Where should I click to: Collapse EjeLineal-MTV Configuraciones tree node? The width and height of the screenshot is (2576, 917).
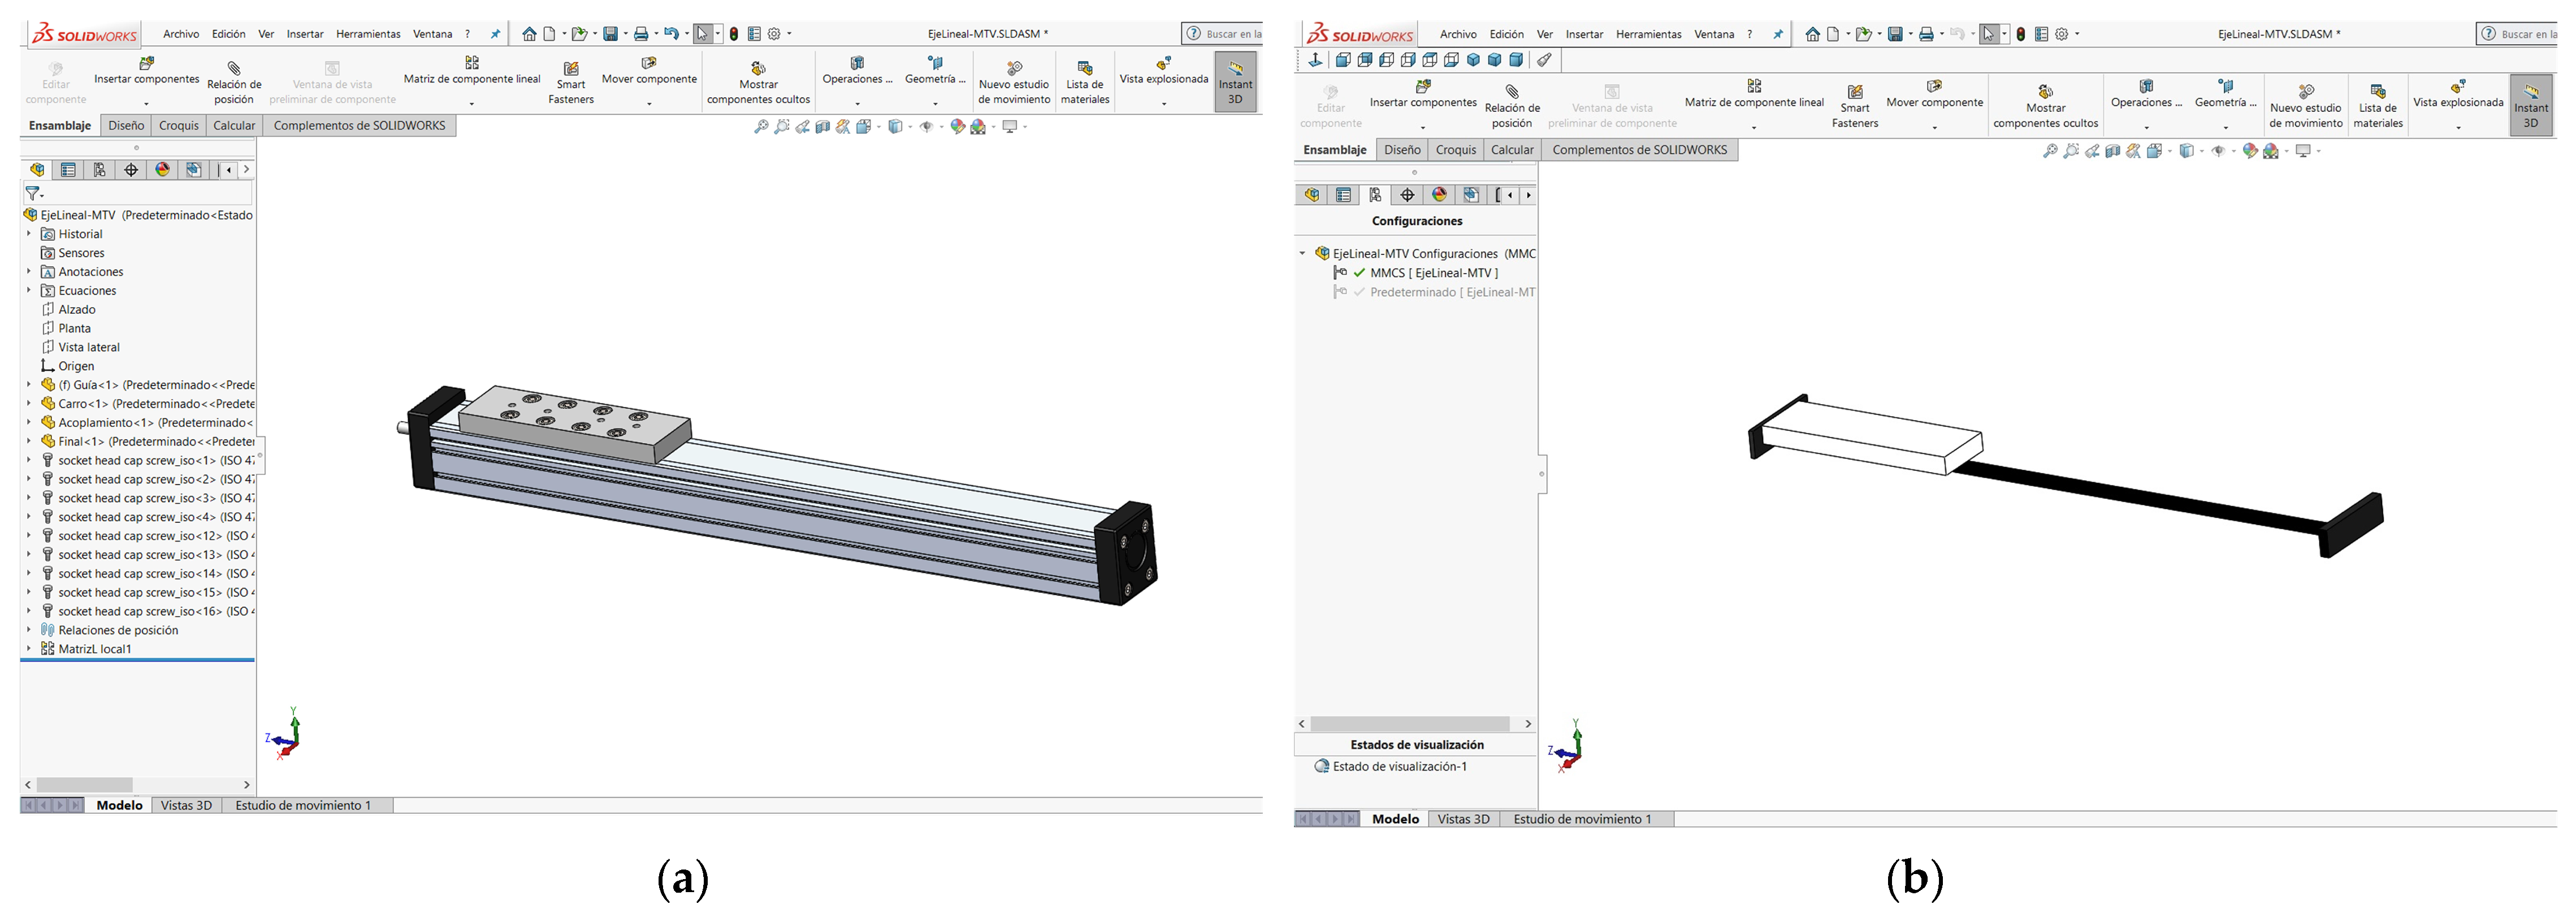coord(1302,254)
